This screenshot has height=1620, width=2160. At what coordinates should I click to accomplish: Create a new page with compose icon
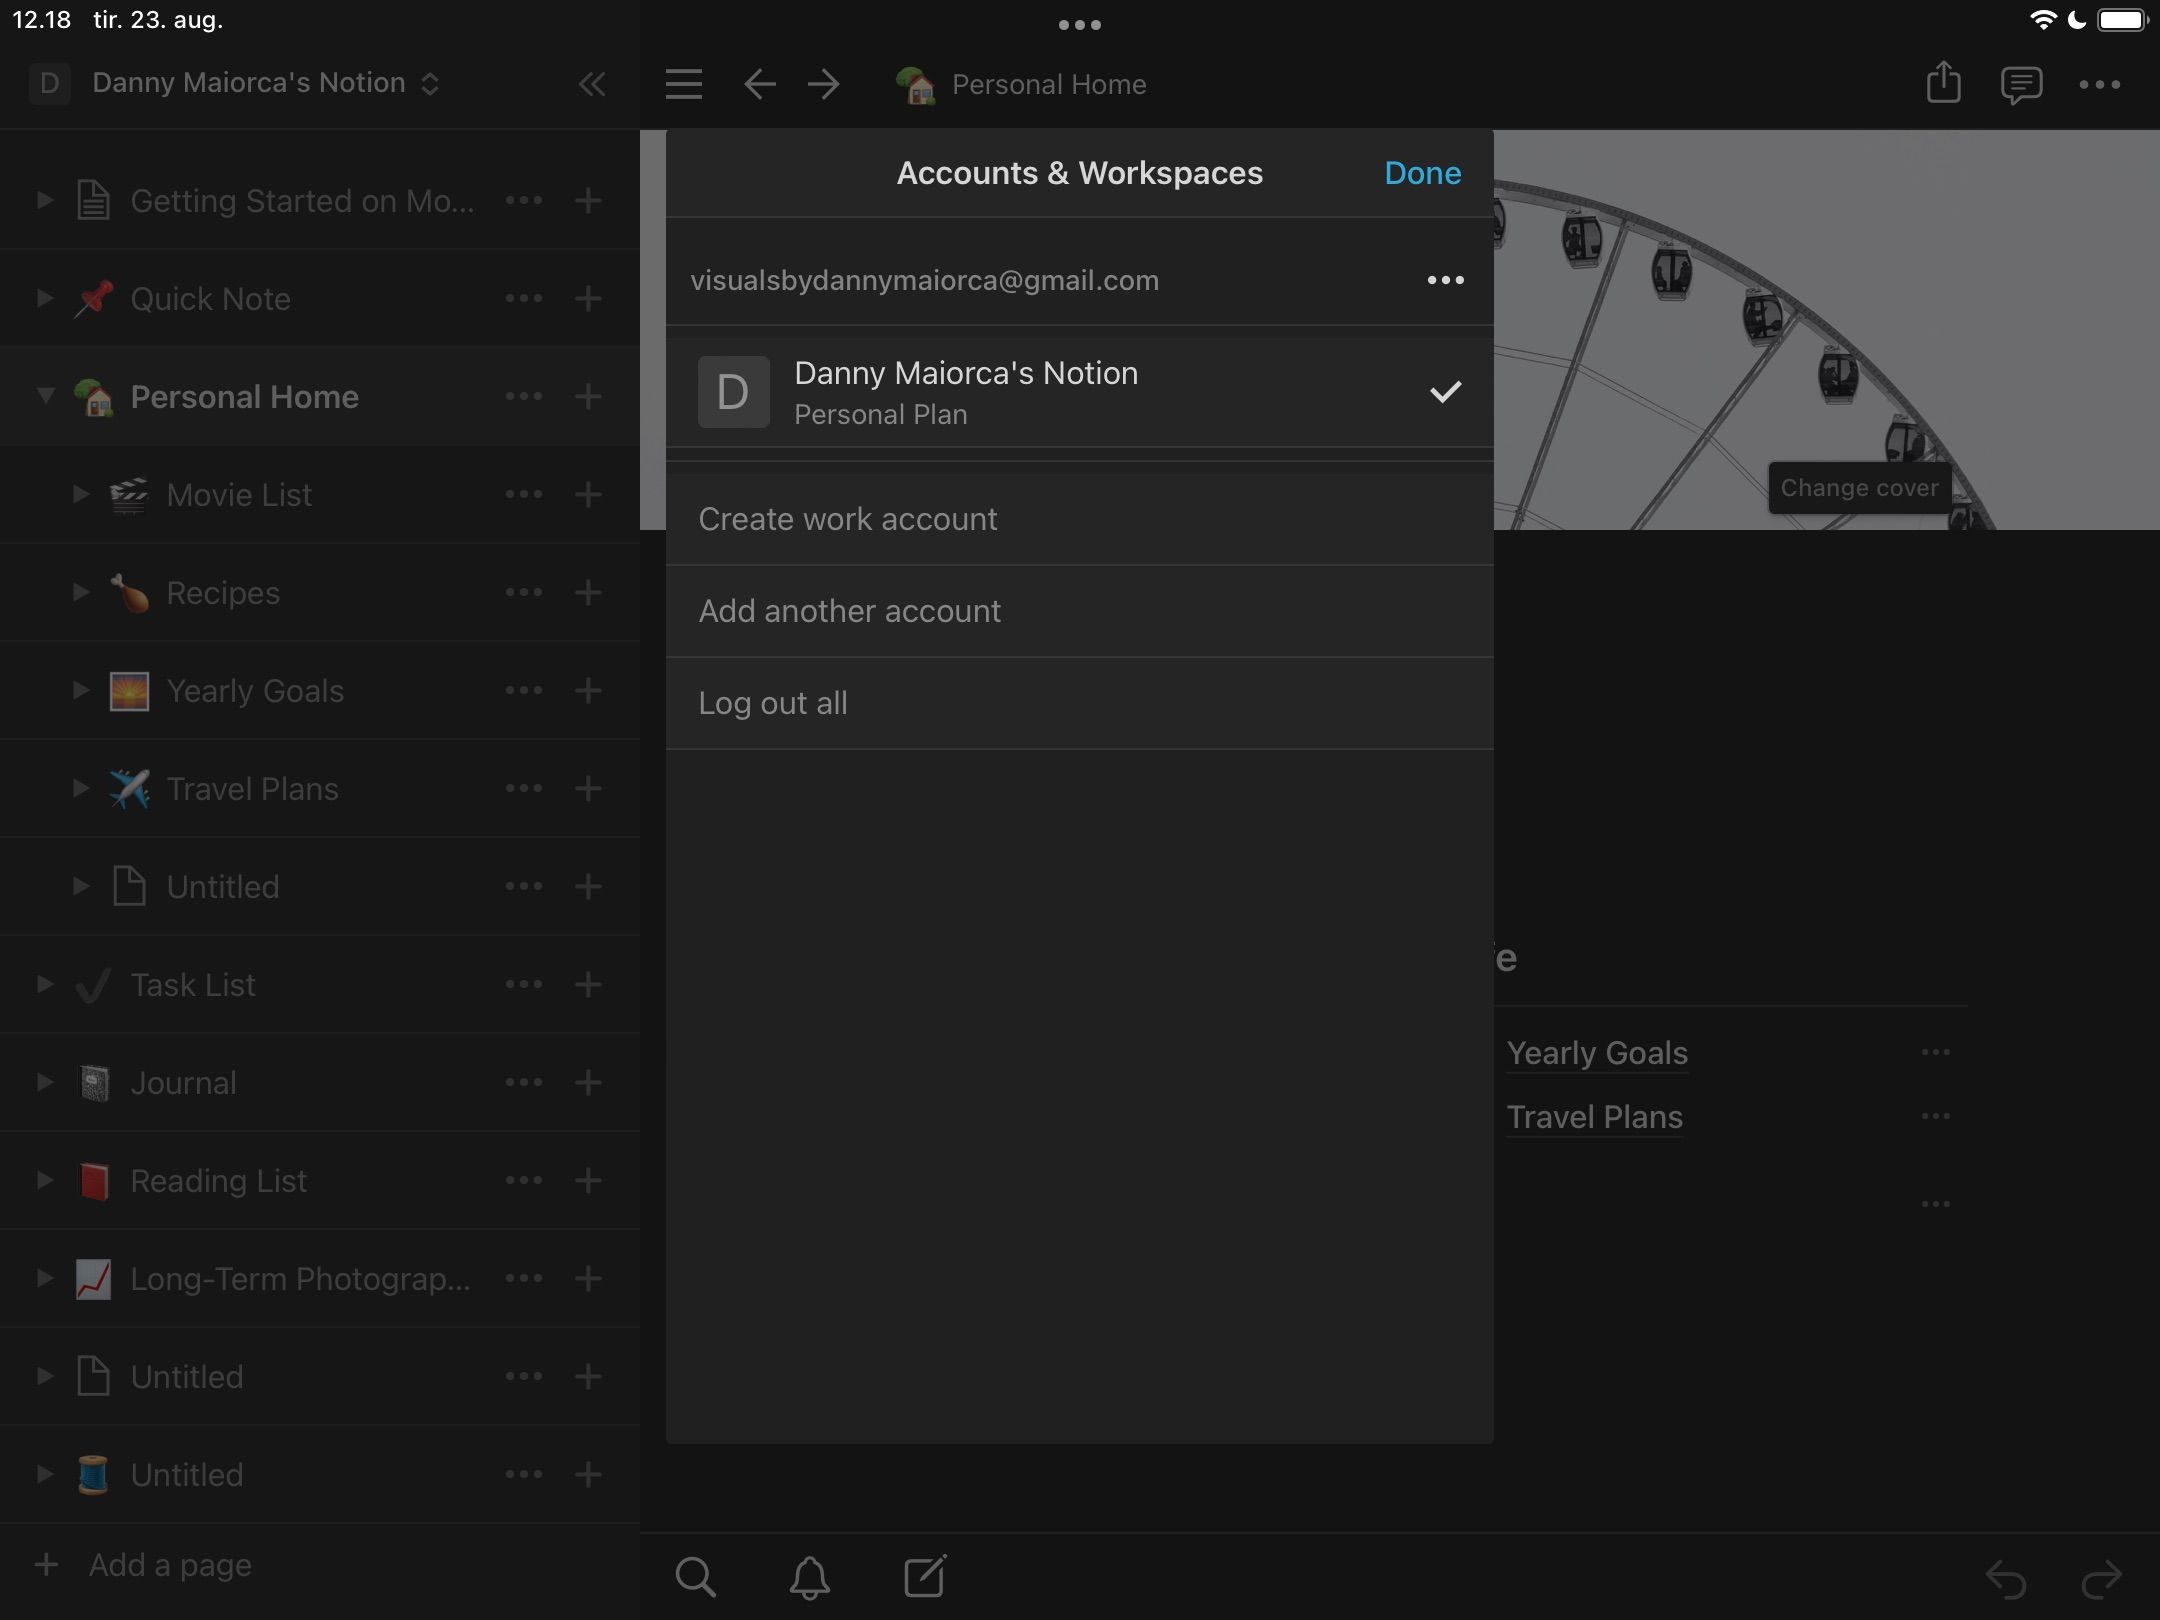coord(925,1576)
